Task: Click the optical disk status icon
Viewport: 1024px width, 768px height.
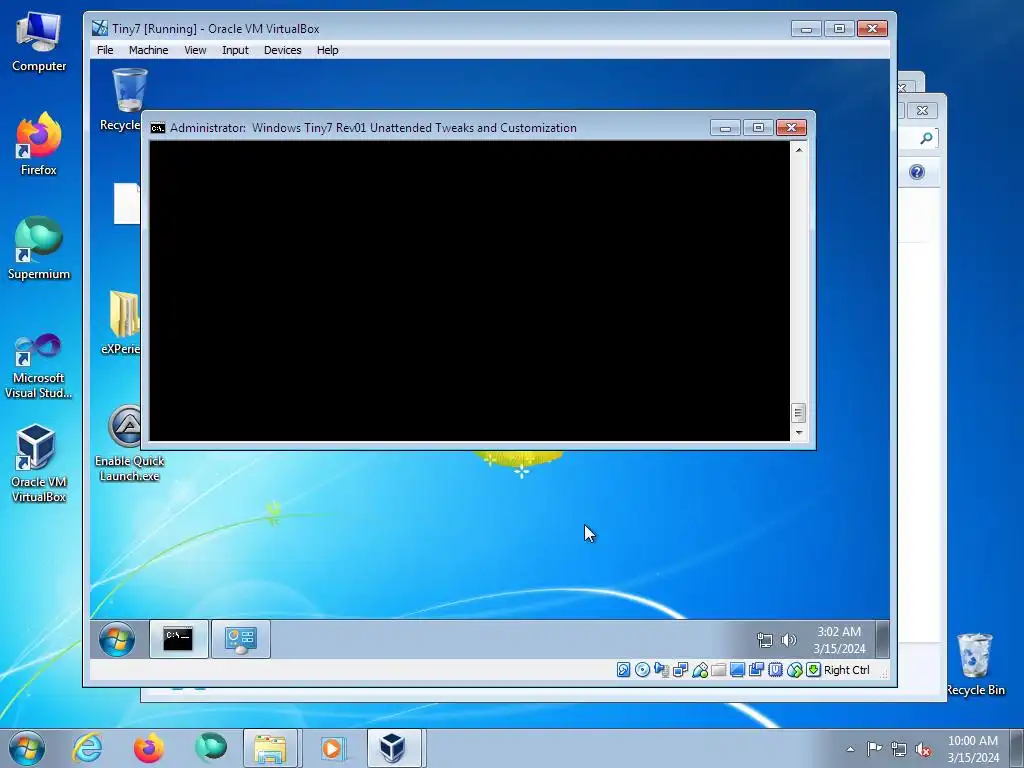Action: 643,670
